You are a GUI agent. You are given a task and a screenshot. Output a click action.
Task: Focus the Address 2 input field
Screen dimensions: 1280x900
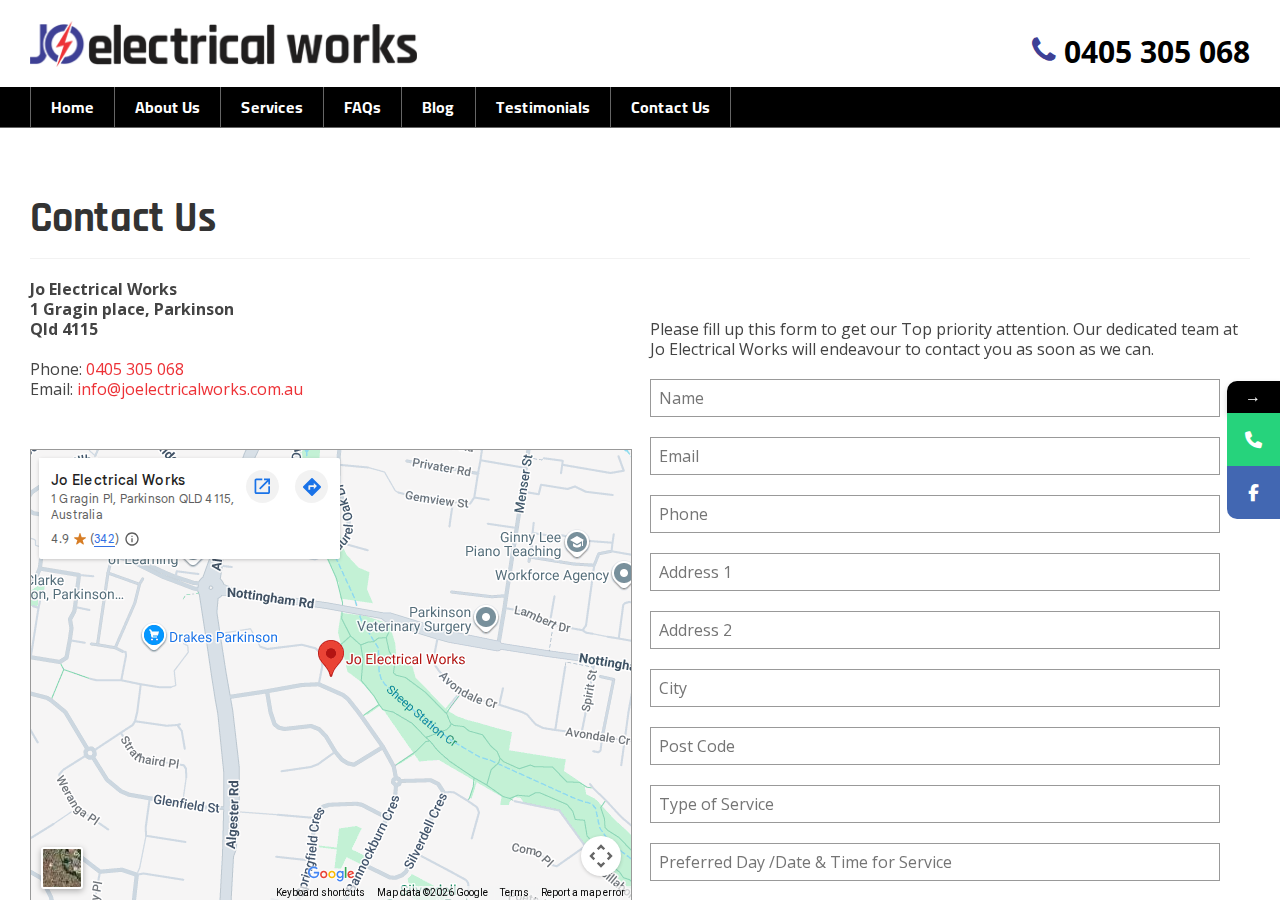935,630
